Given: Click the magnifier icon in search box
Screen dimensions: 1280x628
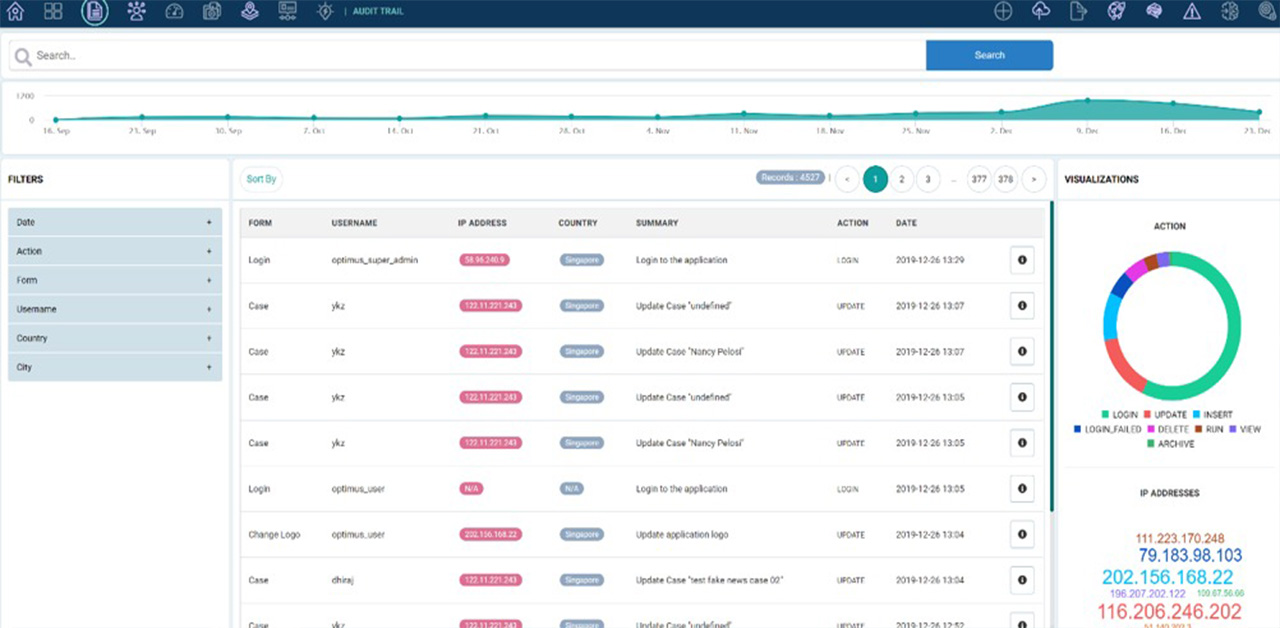Looking at the screenshot, I should click(23, 56).
